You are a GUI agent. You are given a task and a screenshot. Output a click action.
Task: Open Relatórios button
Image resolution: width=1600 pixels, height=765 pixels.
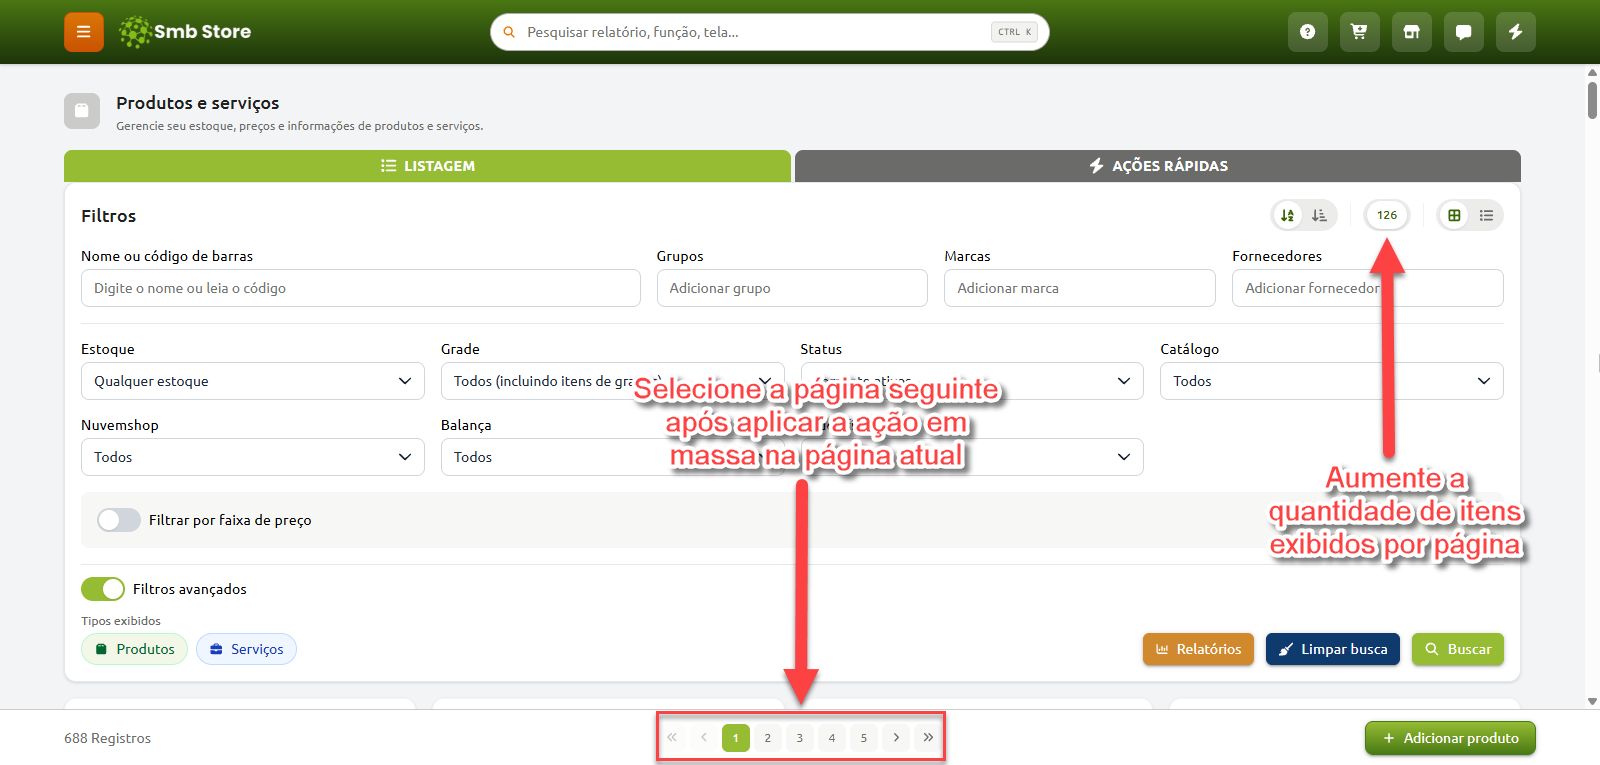click(x=1198, y=649)
